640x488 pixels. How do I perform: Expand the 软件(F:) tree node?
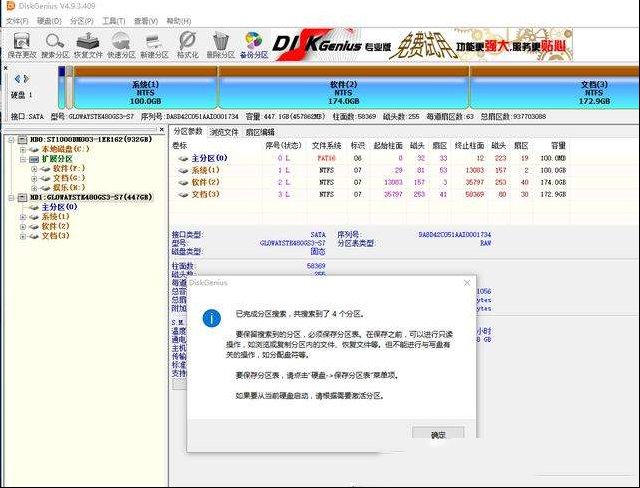[x=34, y=169]
